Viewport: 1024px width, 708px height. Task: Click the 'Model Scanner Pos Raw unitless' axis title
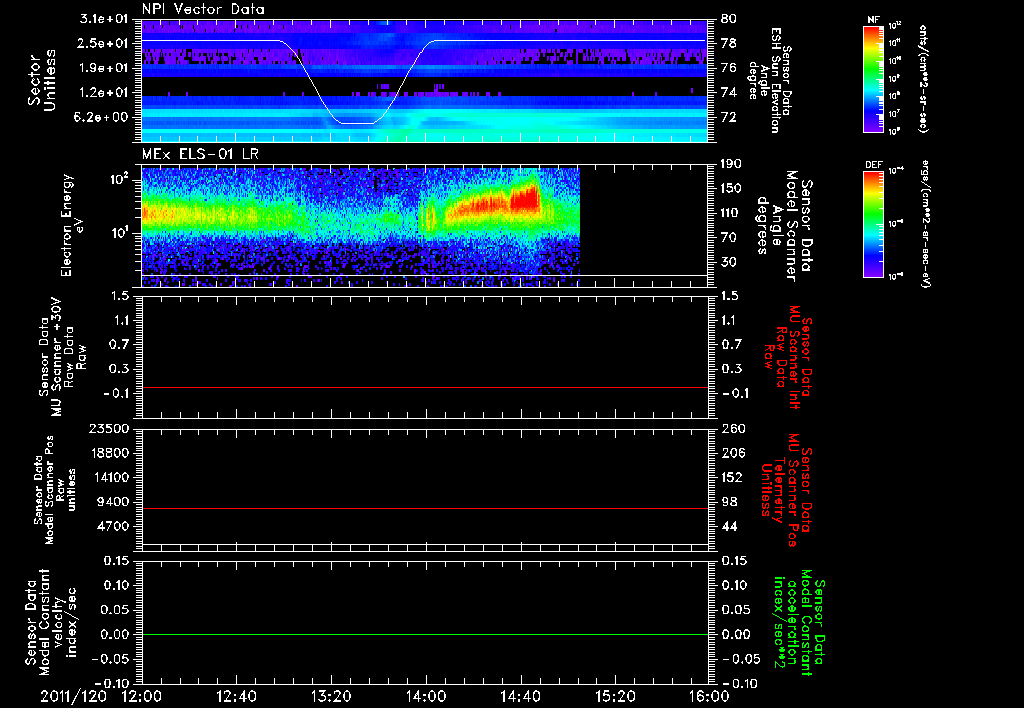55,490
